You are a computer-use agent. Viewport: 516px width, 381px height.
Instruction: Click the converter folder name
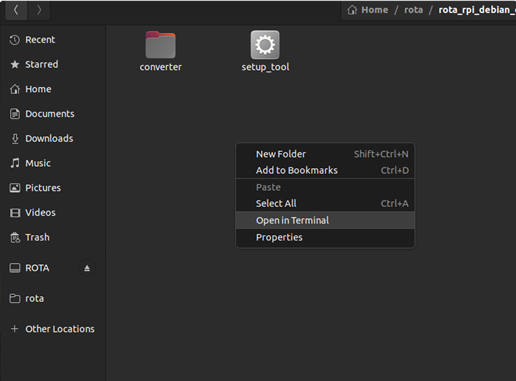pos(161,67)
